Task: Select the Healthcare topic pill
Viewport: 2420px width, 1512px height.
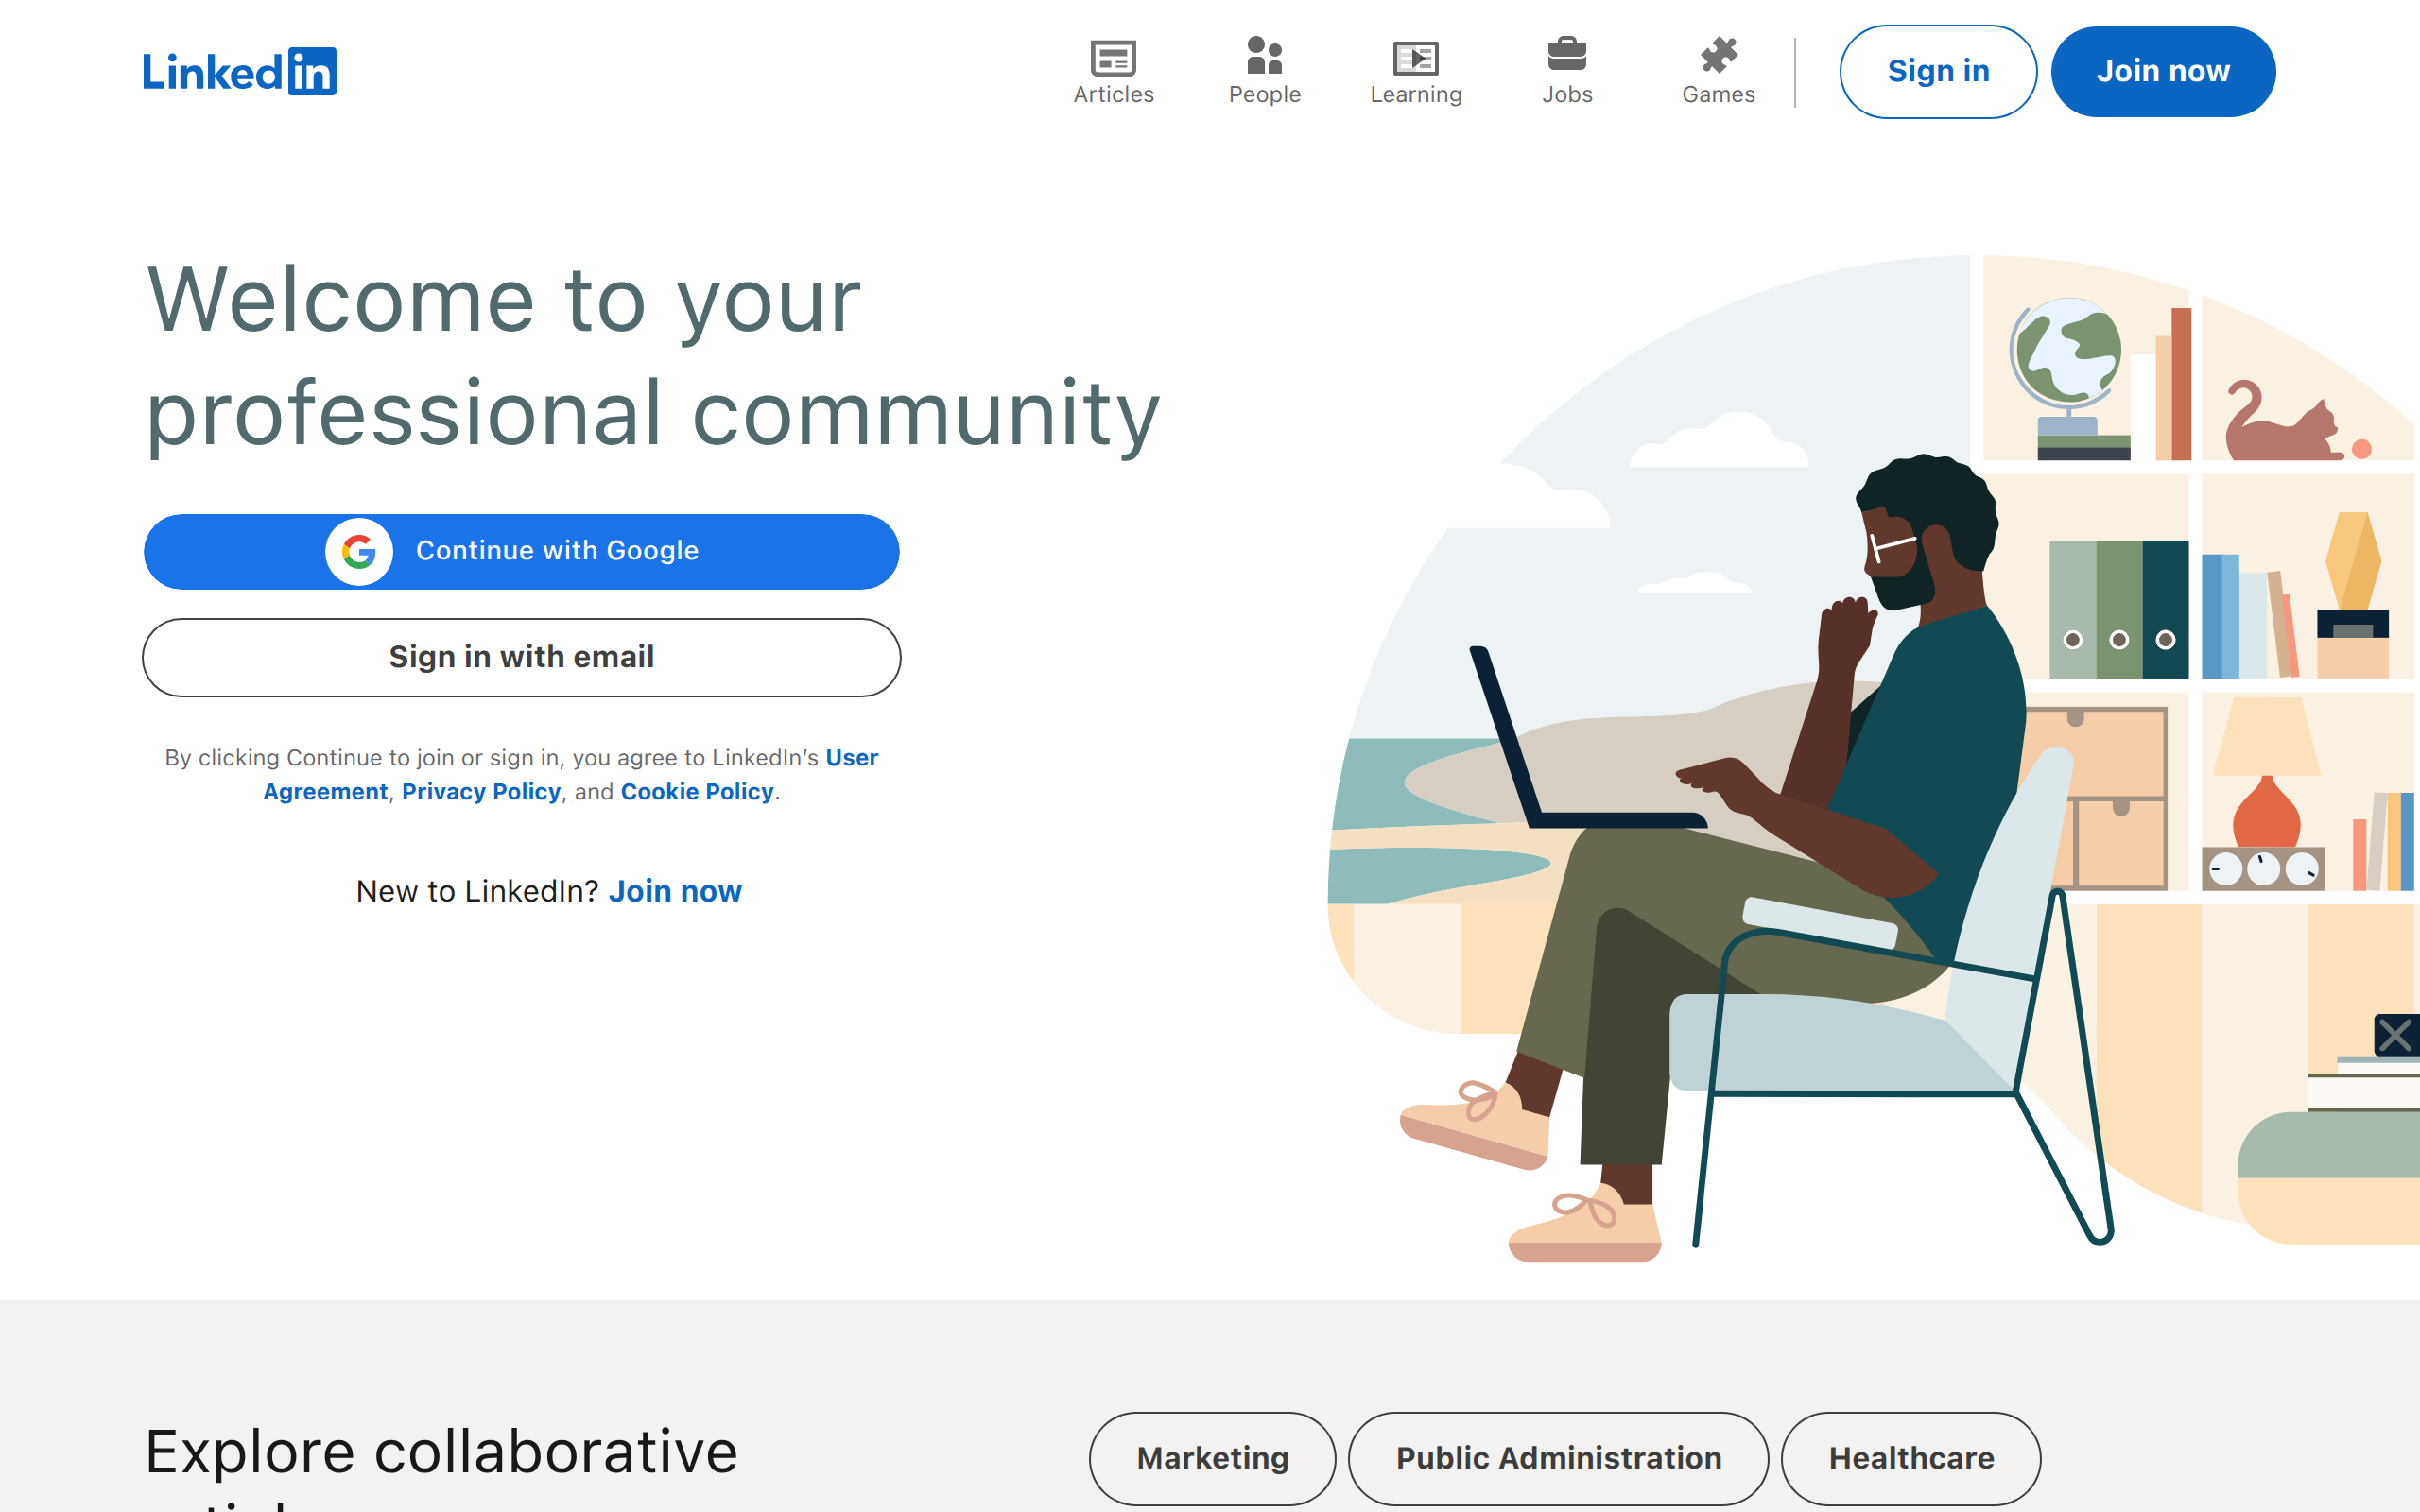Action: [1910, 1458]
